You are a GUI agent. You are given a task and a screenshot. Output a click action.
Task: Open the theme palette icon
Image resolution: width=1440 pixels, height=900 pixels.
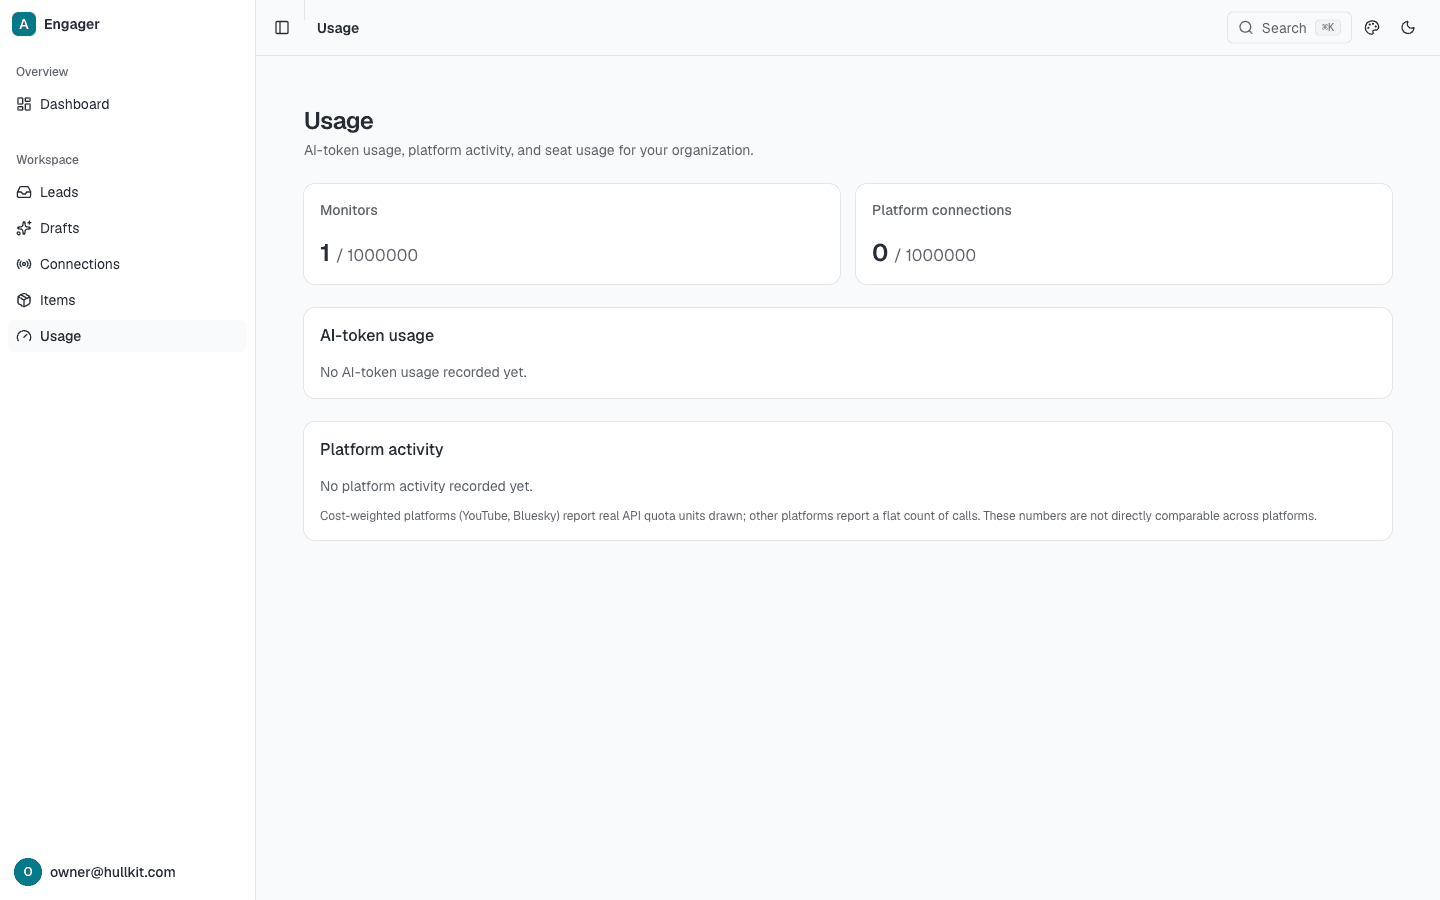[1372, 28]
